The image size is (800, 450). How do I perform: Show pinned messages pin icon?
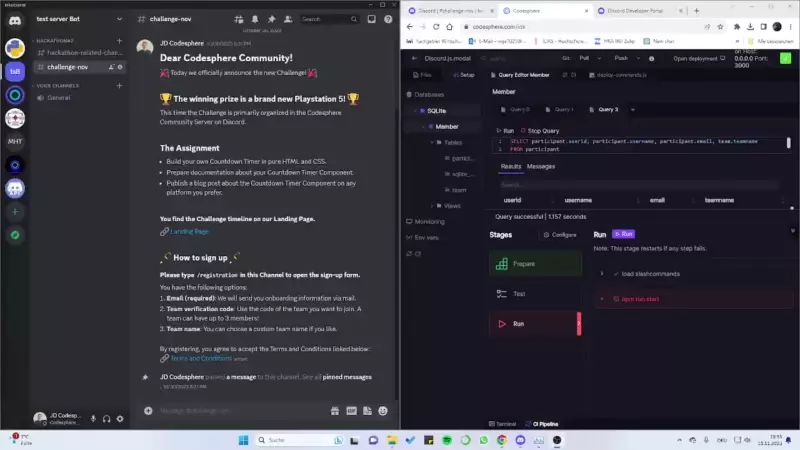(271, 19)
